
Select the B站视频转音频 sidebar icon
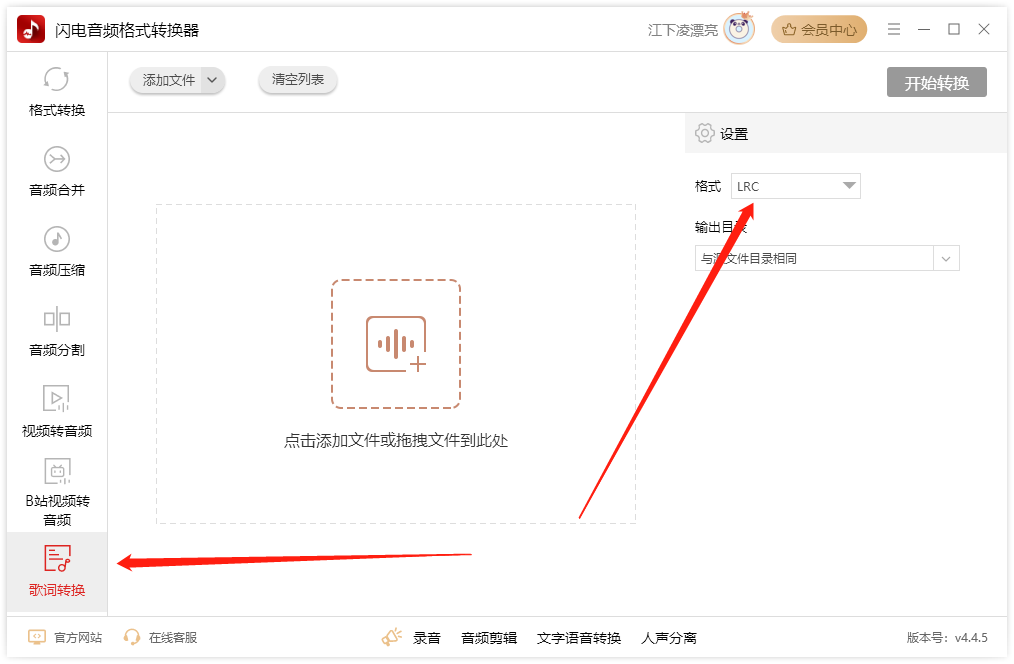[x=57, y=472]
